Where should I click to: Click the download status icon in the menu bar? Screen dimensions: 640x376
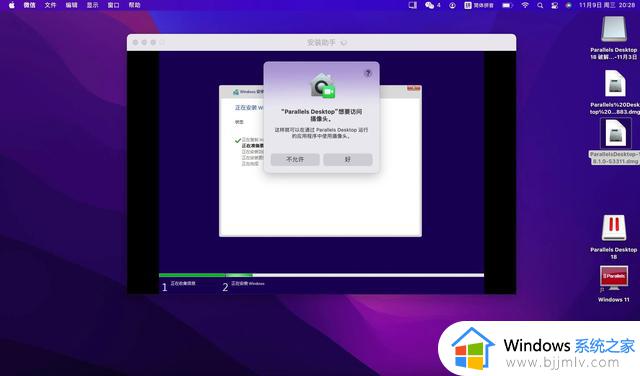click(x=452, y=5)
